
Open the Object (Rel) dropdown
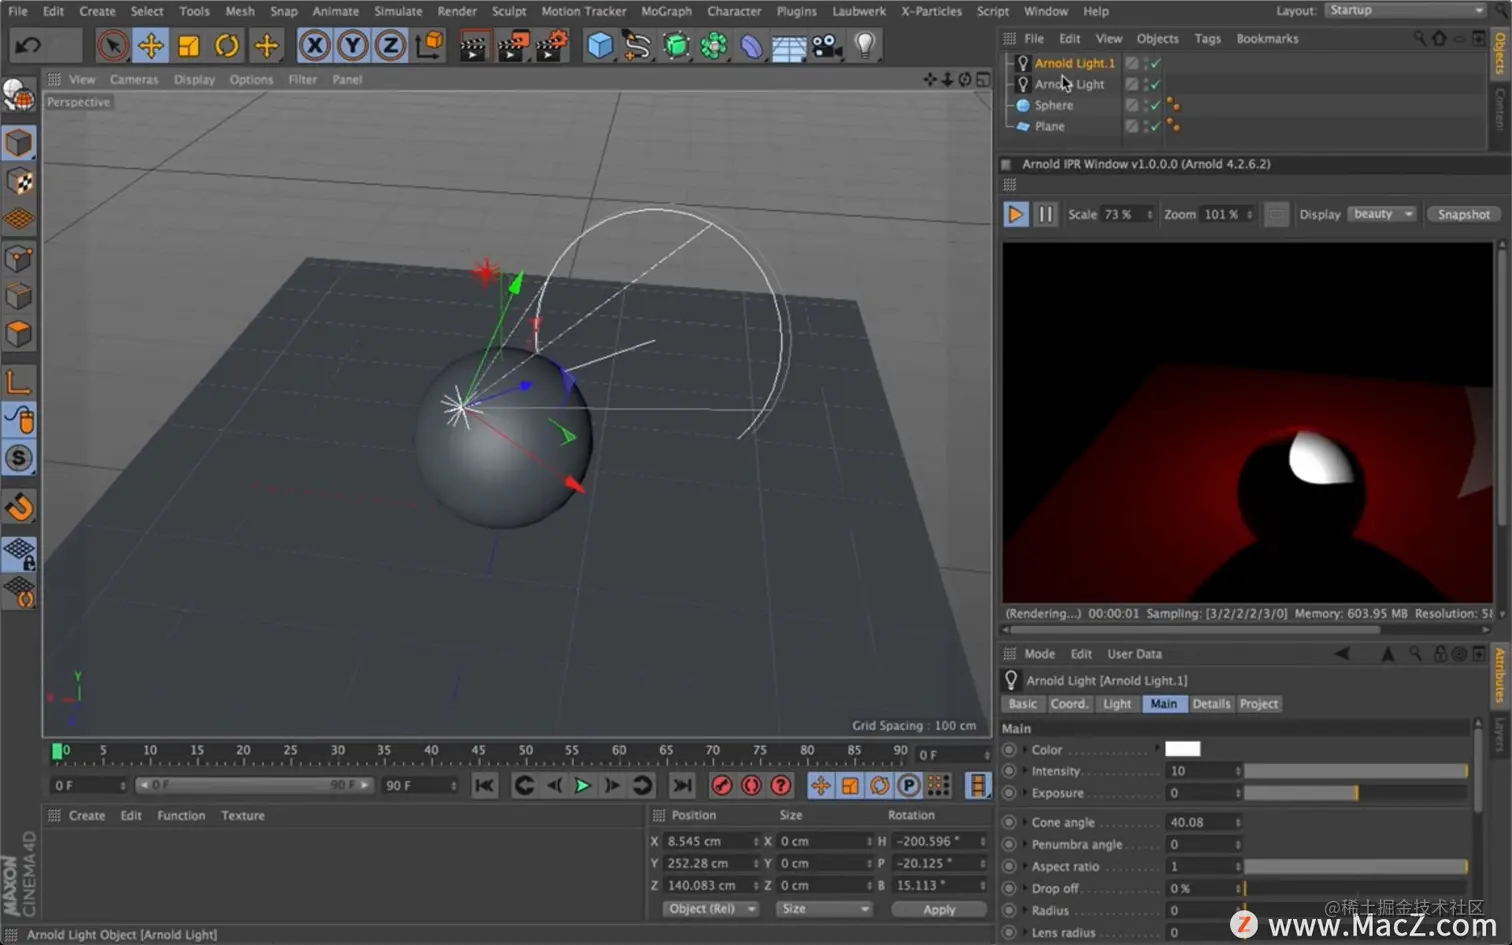[712, 909]
